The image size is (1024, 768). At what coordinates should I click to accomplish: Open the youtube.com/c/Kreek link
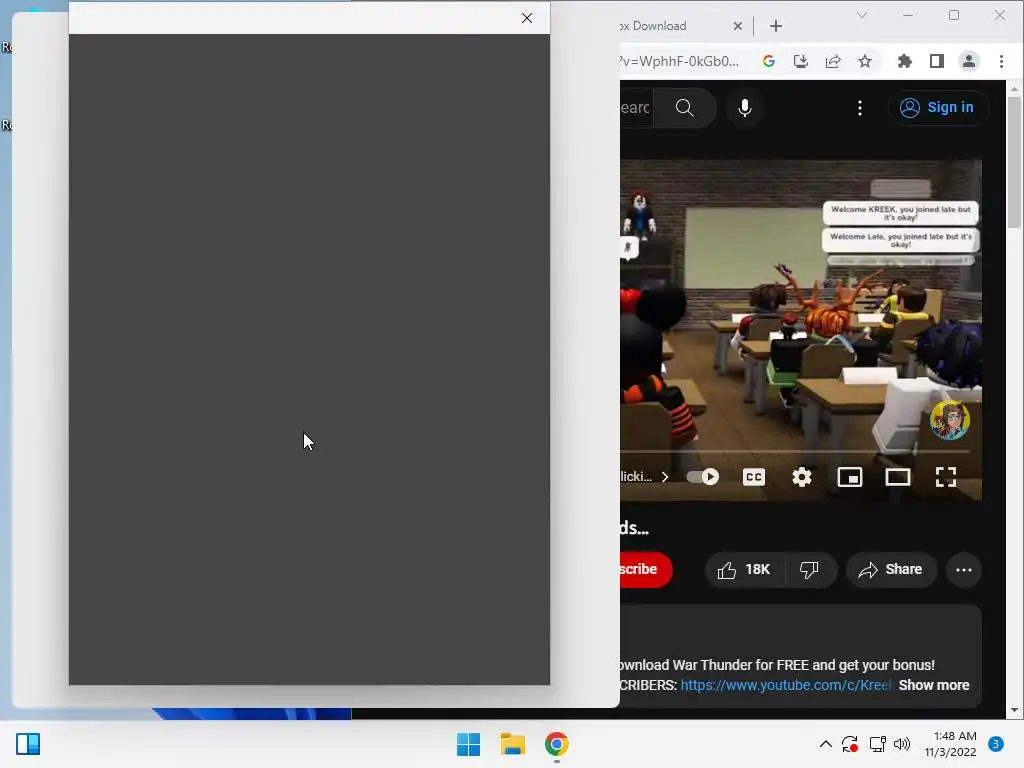click(x=786, y=685)
